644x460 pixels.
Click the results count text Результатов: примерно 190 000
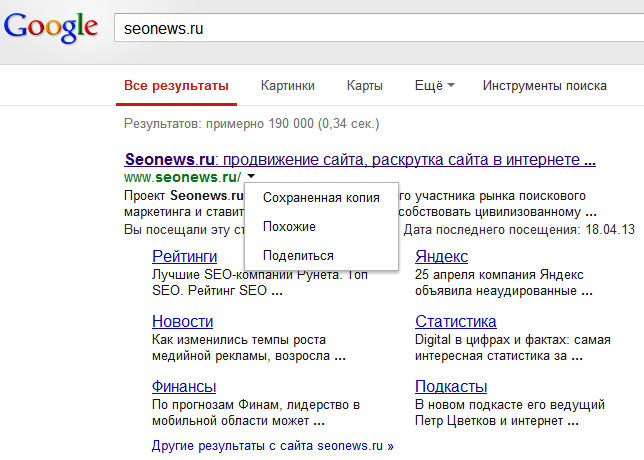(219, 124)
